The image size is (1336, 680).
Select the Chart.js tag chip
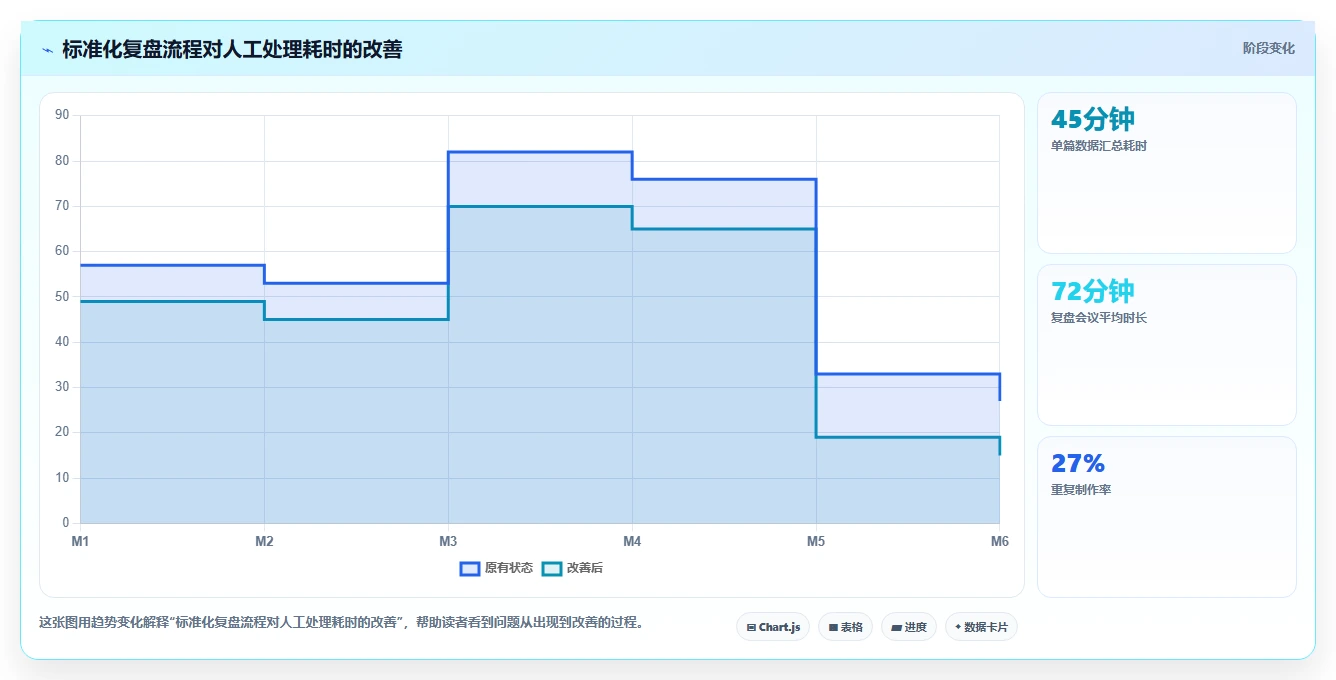(773, 627)
